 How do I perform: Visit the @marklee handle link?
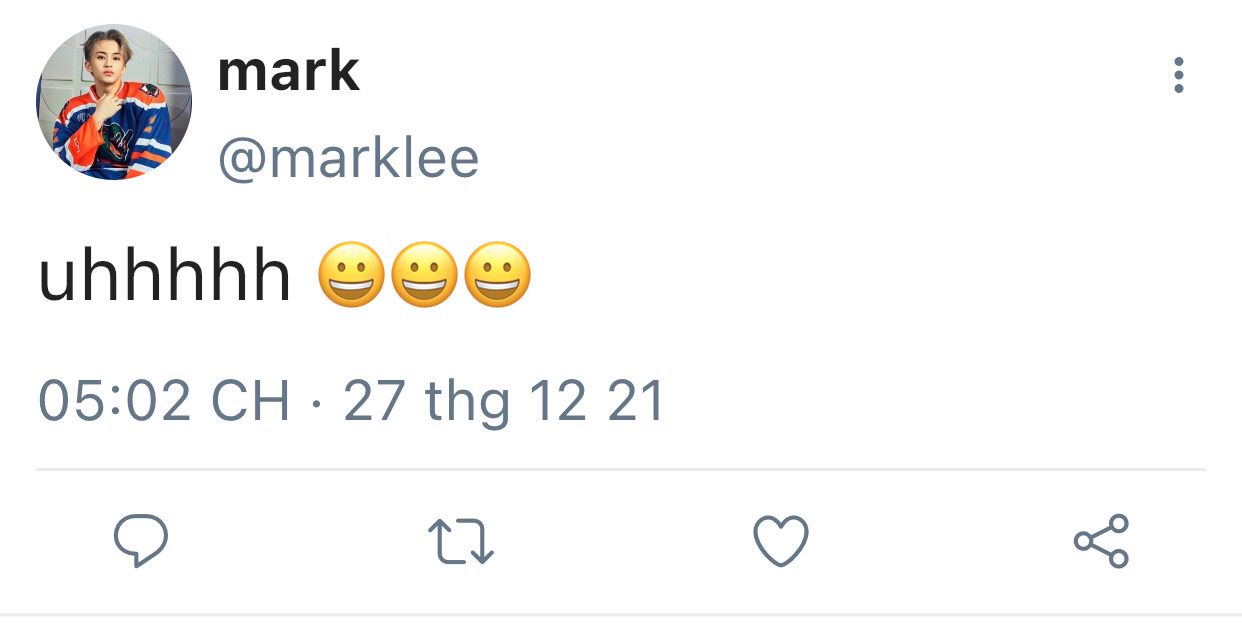tap(348, 159)
